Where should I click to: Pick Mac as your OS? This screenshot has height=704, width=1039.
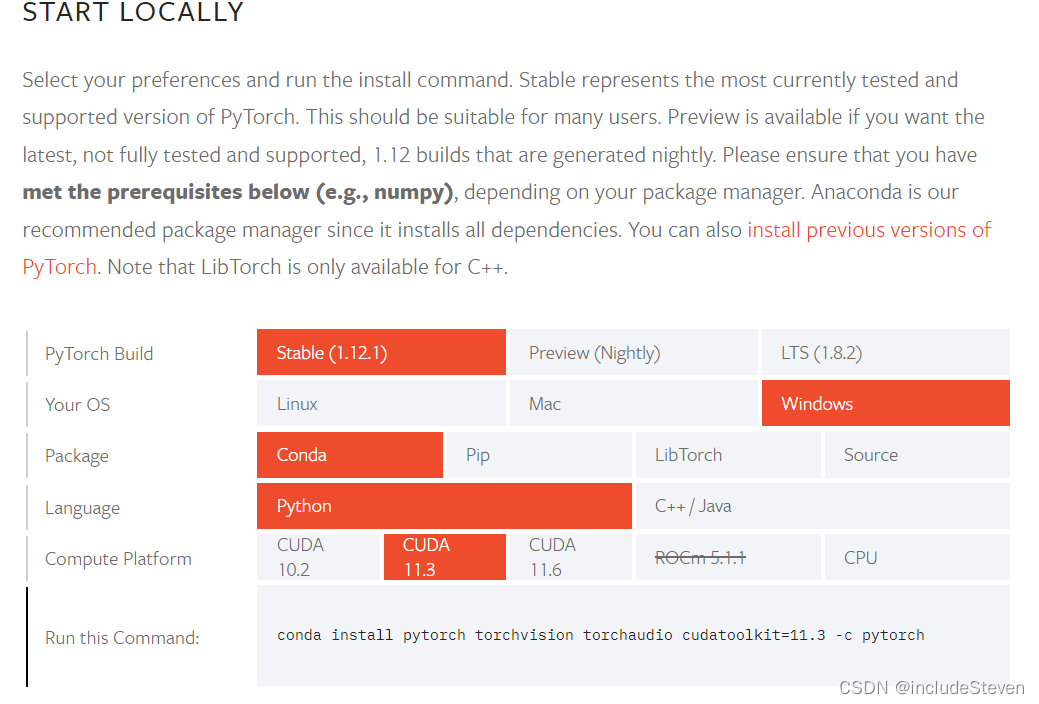[x=633, y=403]
